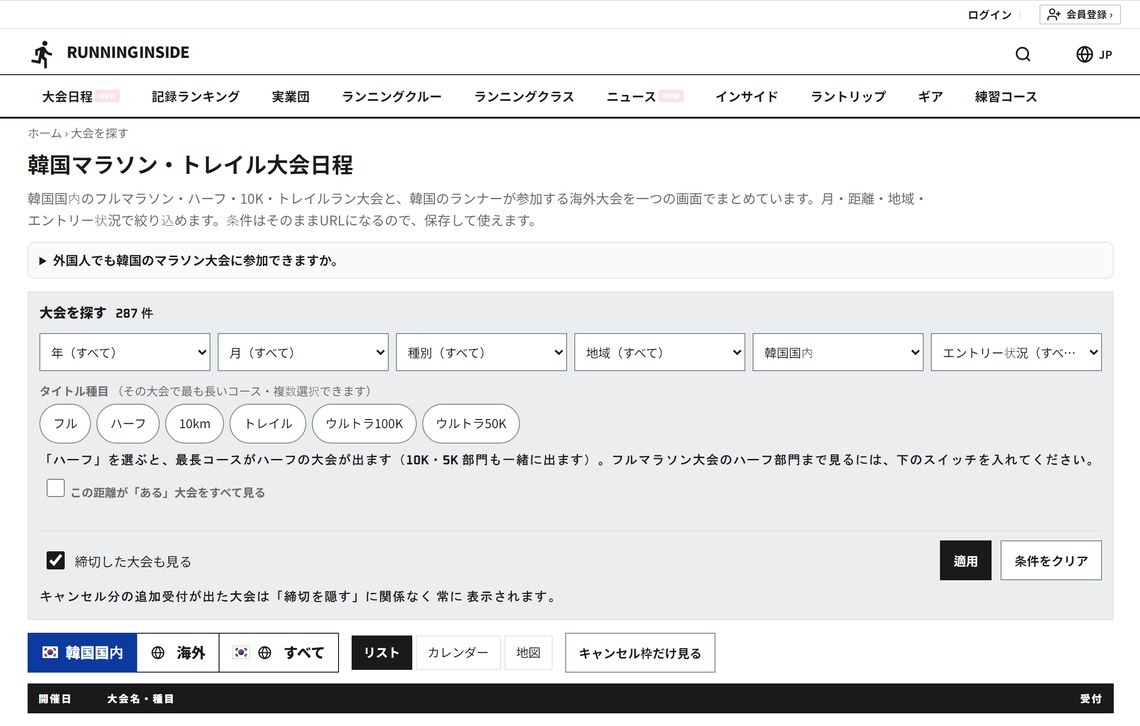Screen dimensions: 1140x726
Task: Open the 年（すべて） dropdown
Action: pos(125,352)
